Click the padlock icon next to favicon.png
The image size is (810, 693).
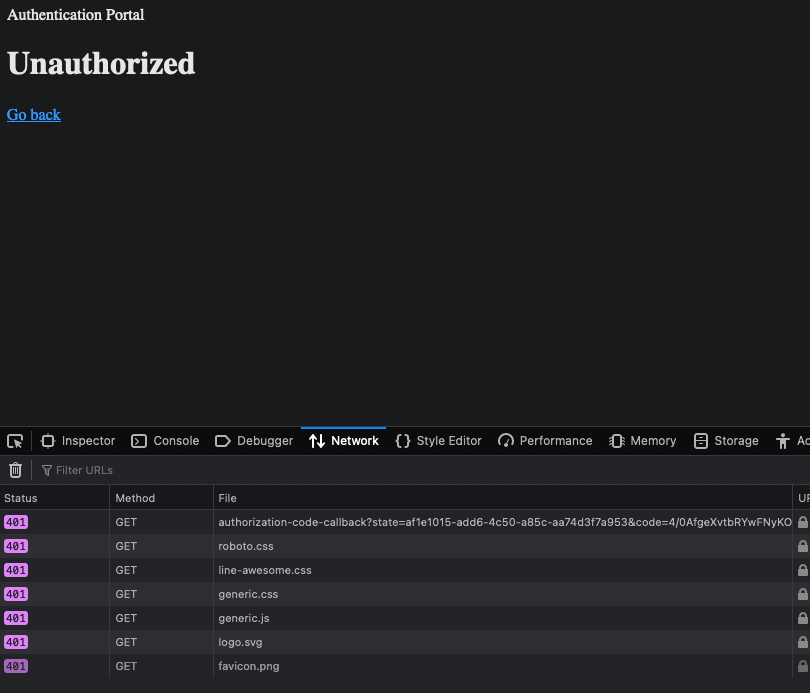pos(802,665)
